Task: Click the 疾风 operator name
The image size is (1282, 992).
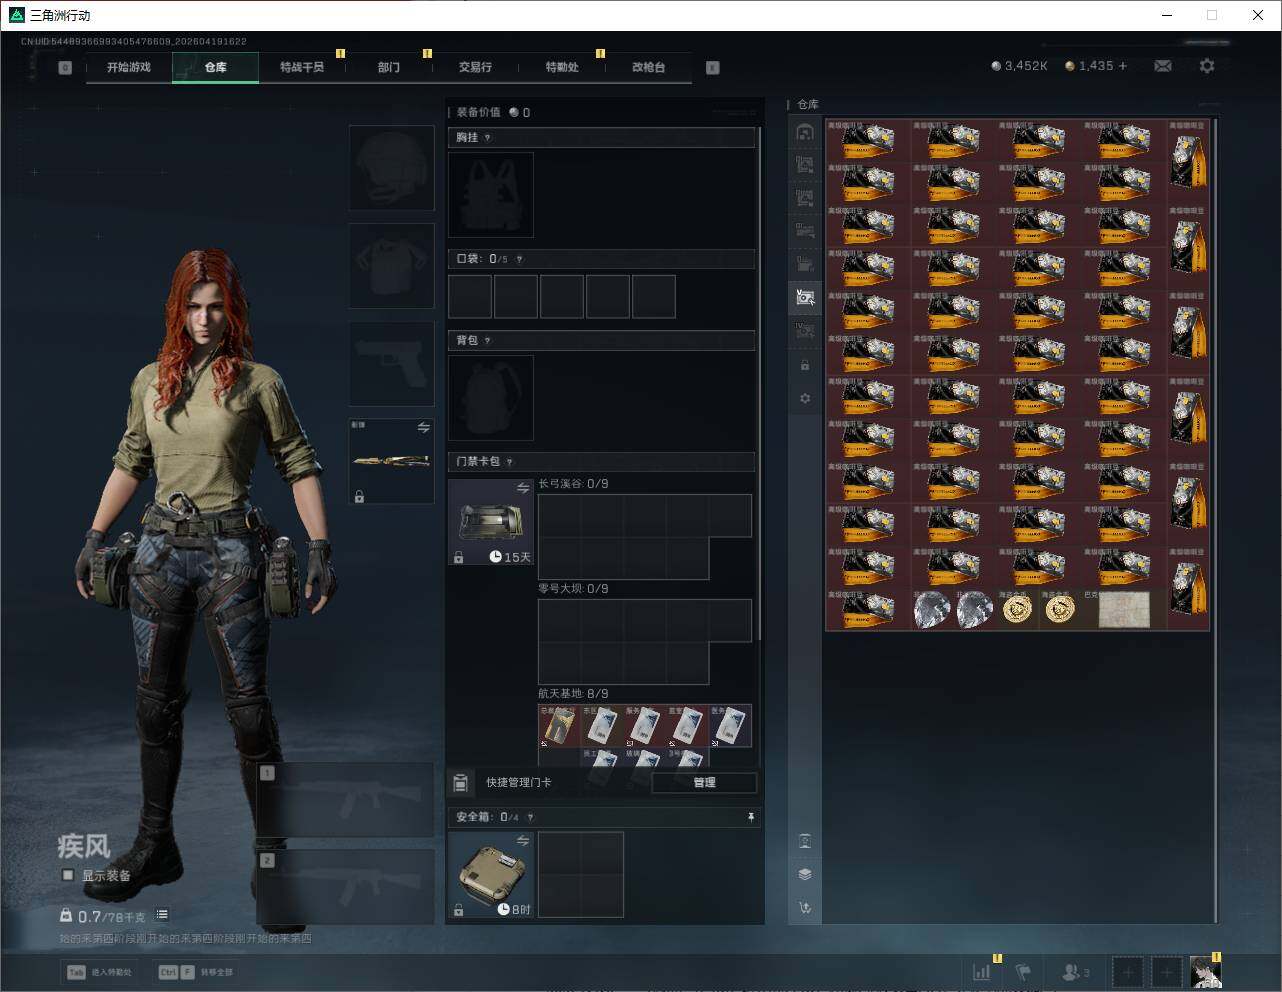Action: (84, 846)
